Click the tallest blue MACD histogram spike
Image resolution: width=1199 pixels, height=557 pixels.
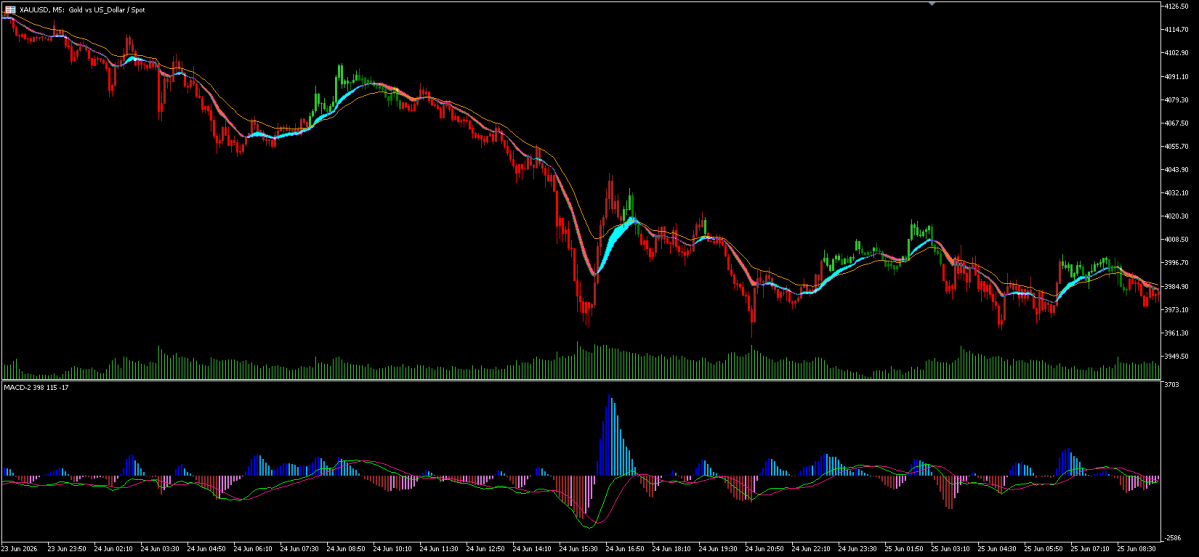click(x=610, y=435)
